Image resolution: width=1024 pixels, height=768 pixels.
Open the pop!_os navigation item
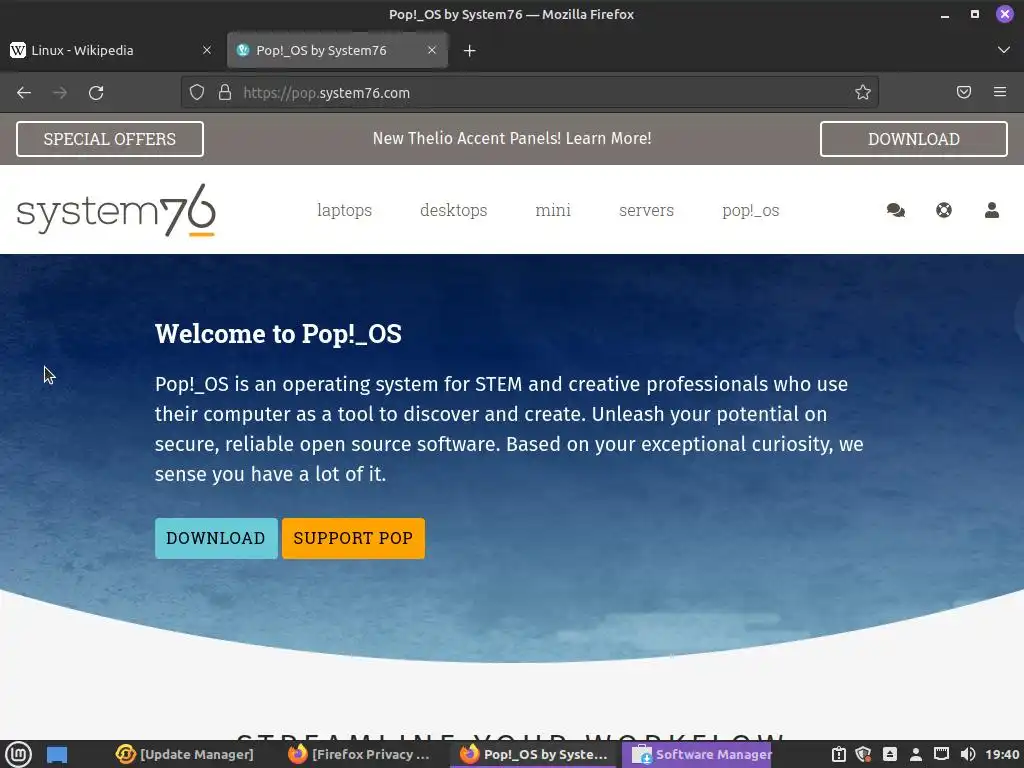point(750,210)
